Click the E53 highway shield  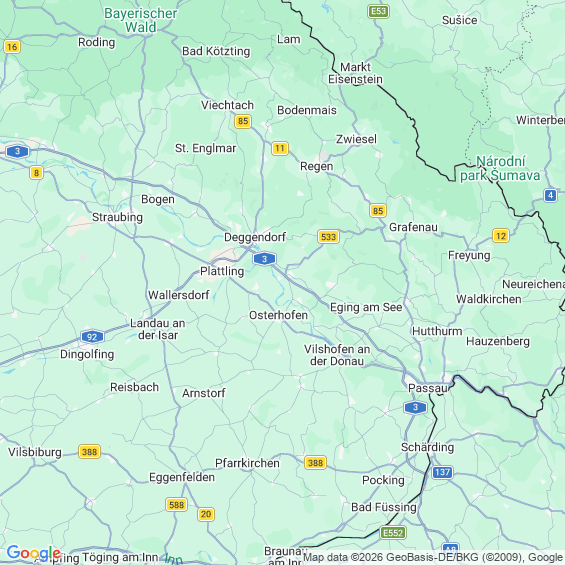tap(378, 11)
